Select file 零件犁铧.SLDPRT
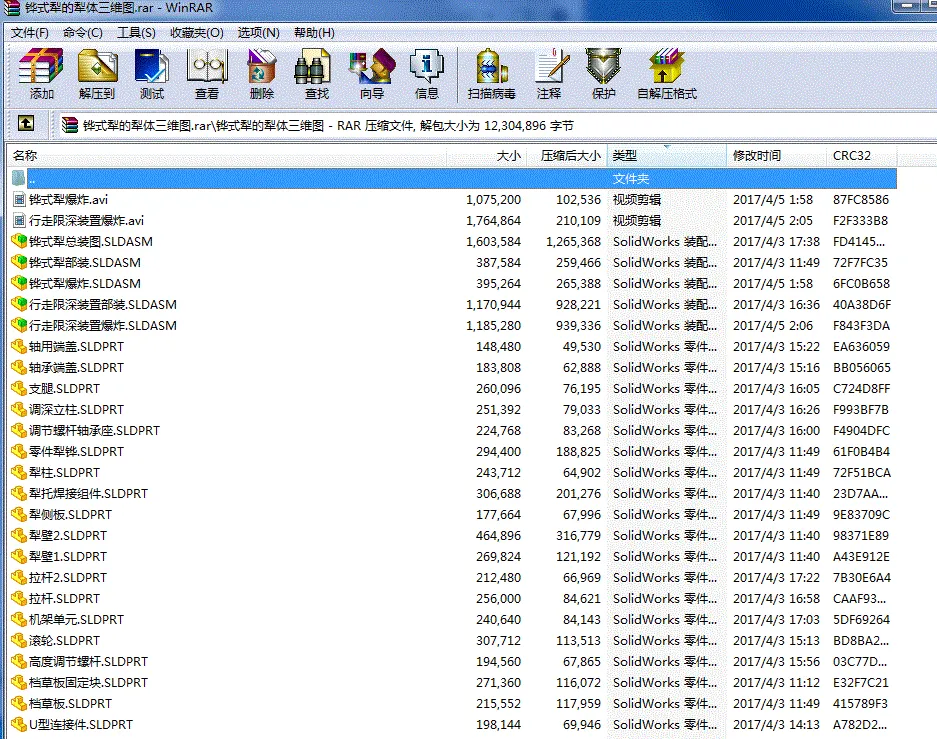 point(76,452)
